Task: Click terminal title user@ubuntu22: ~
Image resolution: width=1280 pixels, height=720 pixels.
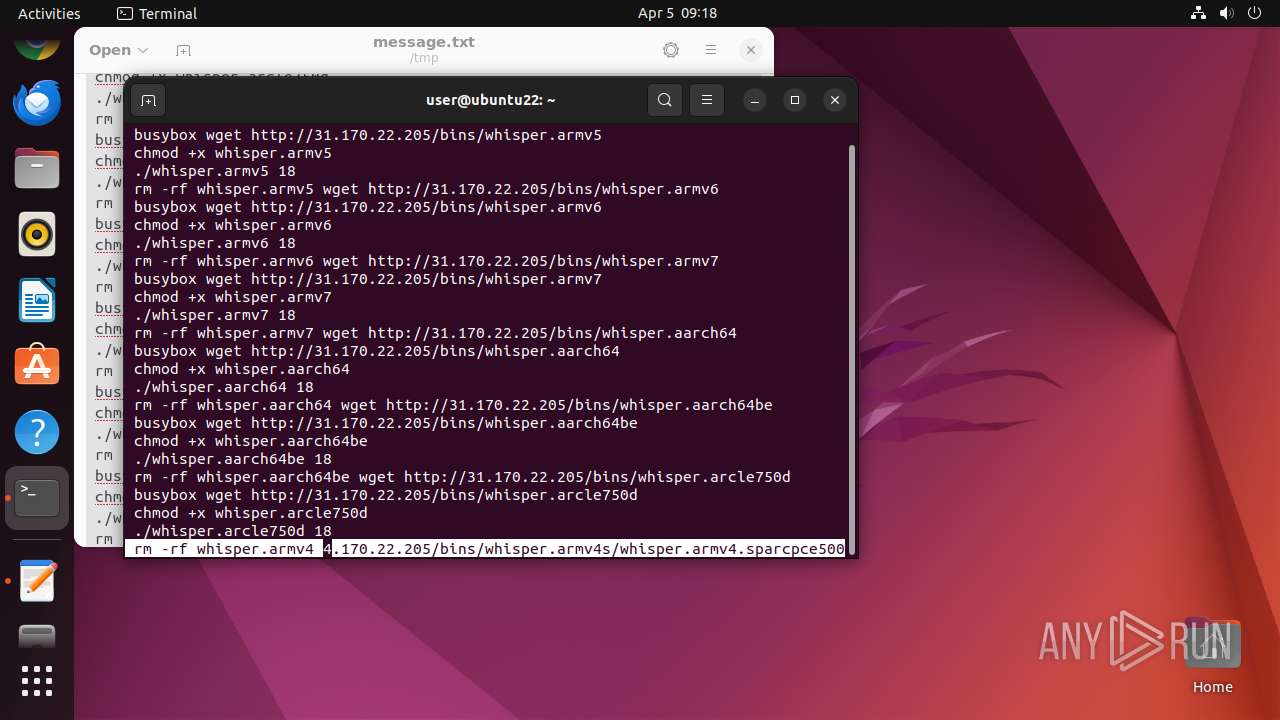Action: tap(490, 100)
